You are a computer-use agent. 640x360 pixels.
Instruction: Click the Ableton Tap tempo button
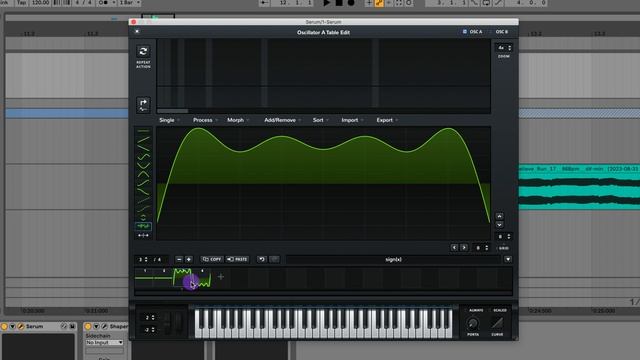(21, 3)
